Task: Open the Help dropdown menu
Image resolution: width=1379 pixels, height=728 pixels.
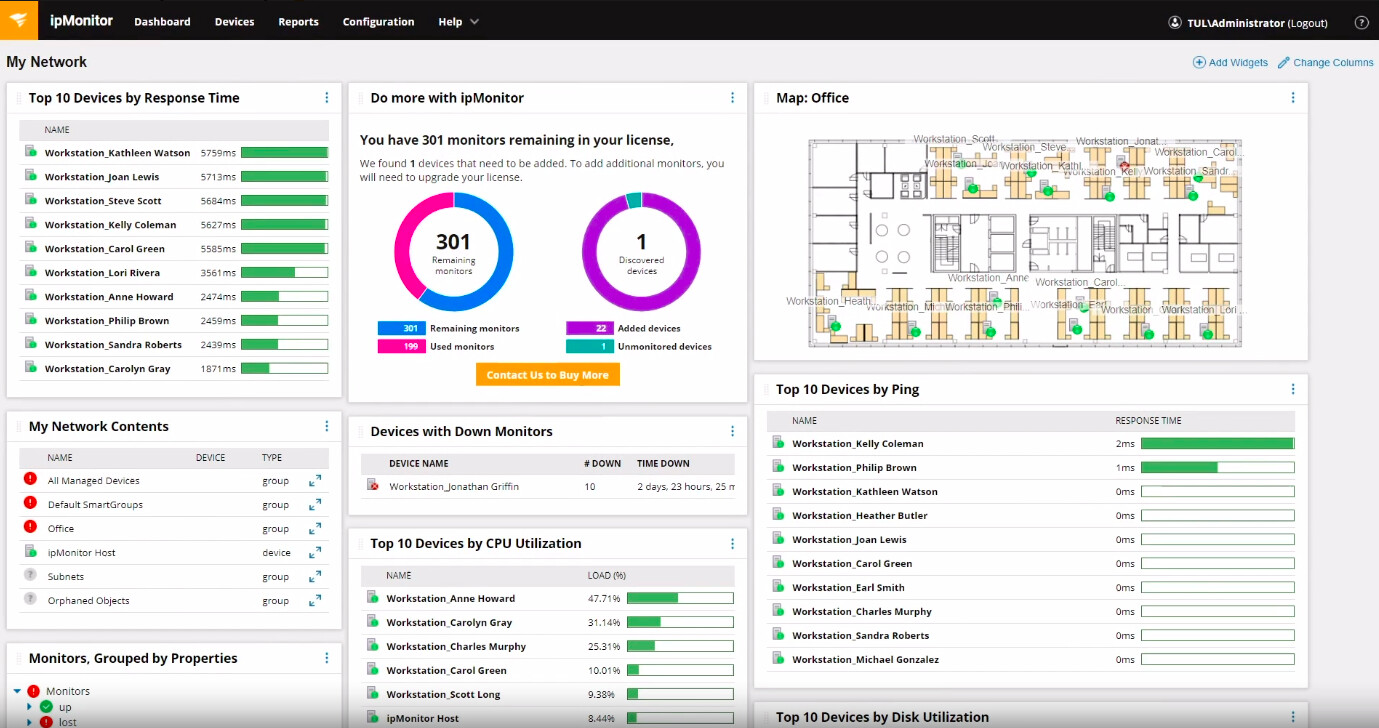Action: click(458, 21)
